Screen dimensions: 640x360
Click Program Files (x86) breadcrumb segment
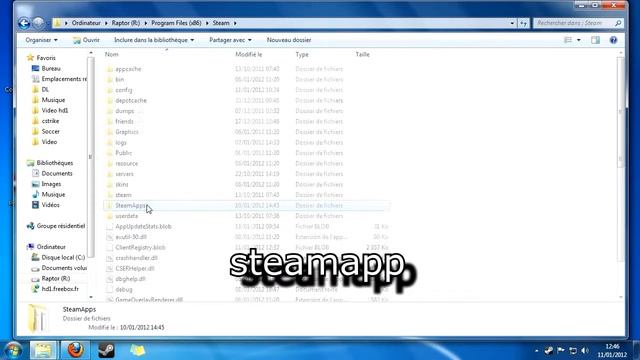176,23
